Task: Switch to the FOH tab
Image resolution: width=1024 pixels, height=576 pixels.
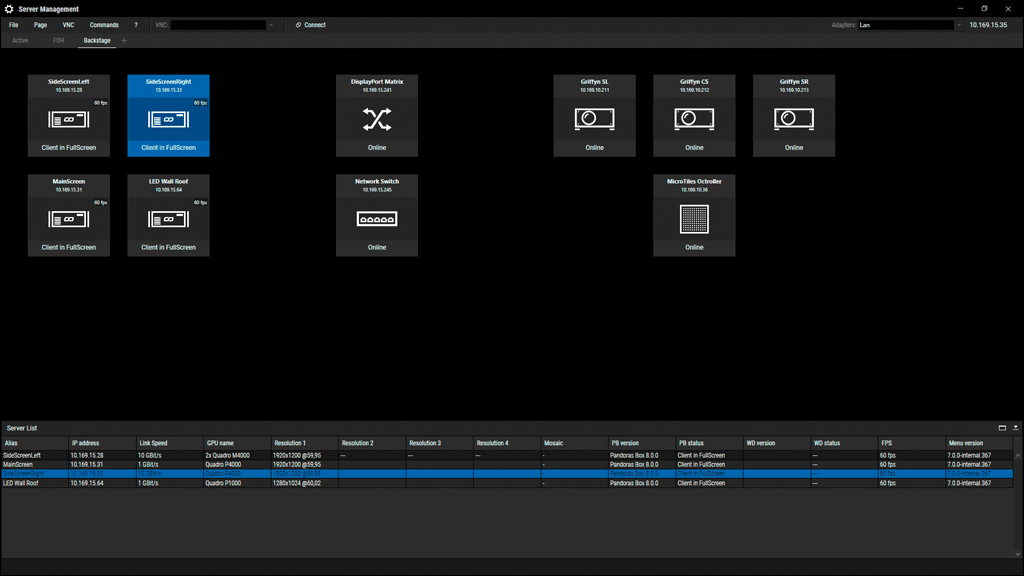Action: tap(59, 41)
